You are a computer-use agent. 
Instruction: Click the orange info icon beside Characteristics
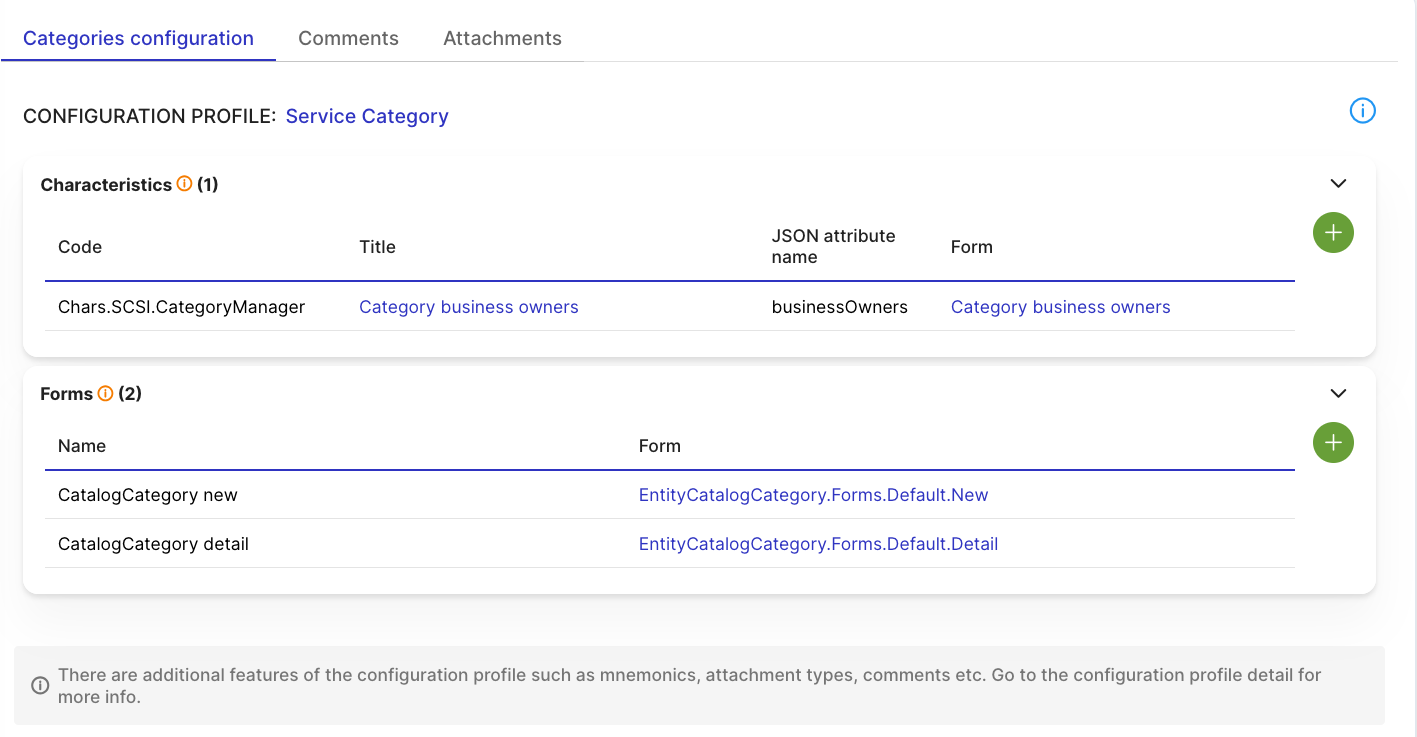184,184
